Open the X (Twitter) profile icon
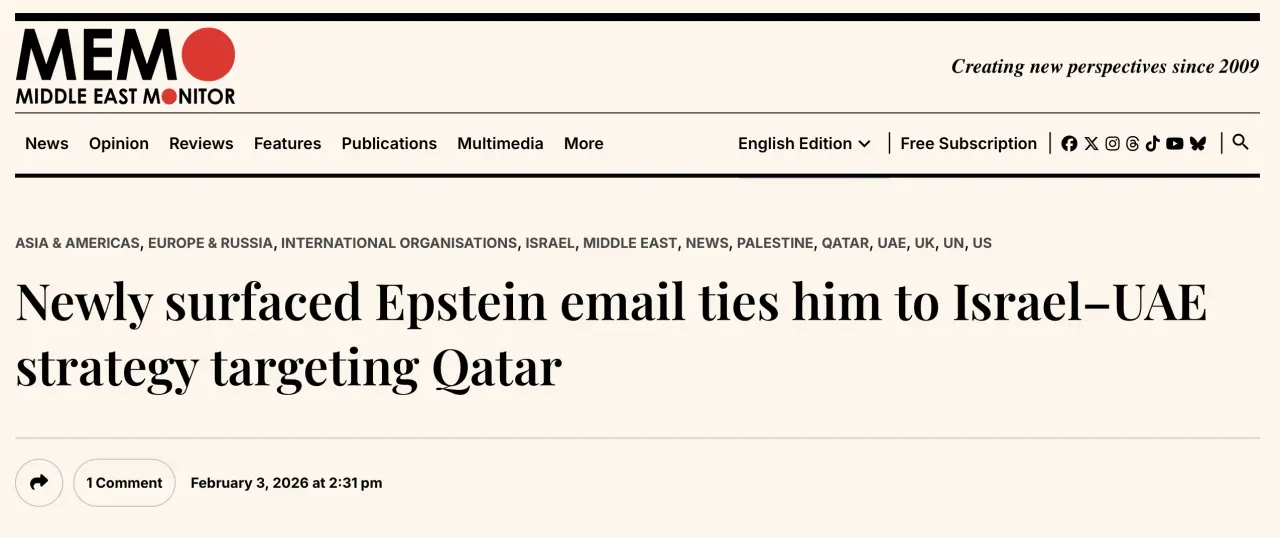Image resolution: width=1280 pixels, height=538 pixels. 1091,144
